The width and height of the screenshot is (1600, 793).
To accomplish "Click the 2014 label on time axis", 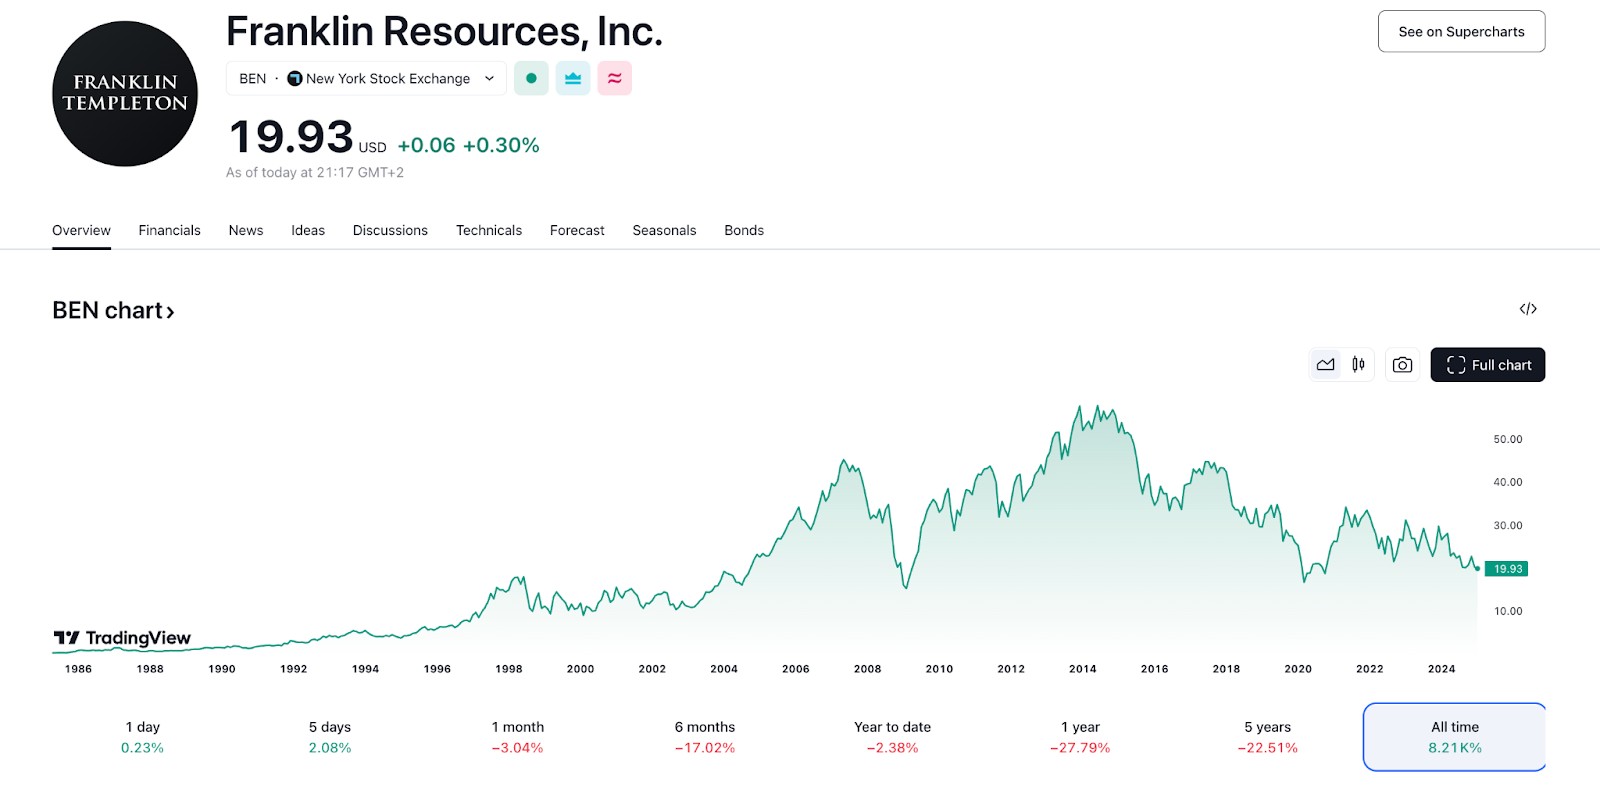I will (x=1083, y=669).
